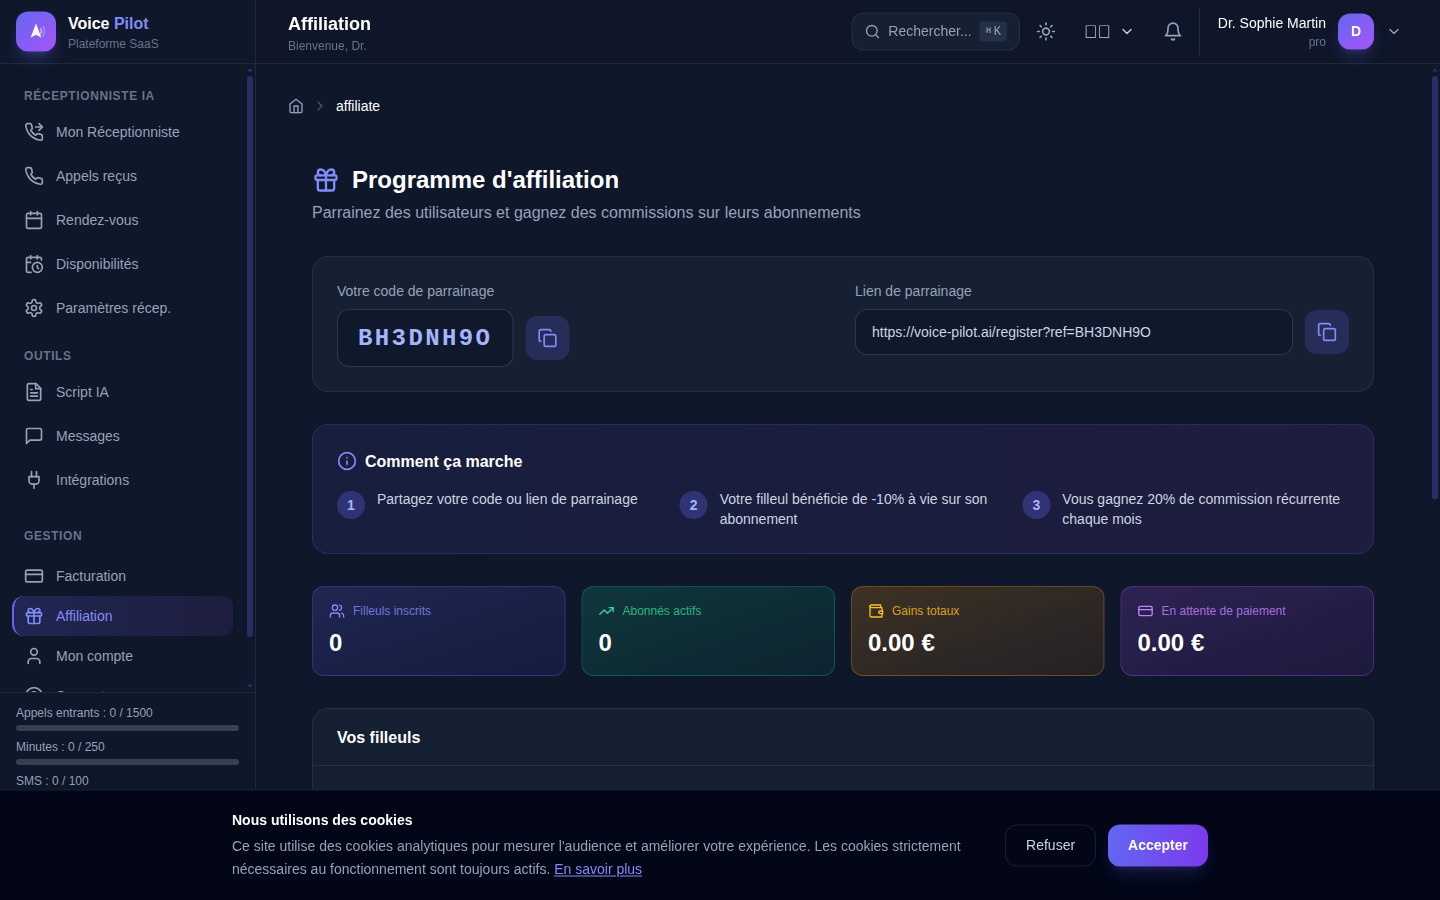Click the Vos filleuls heading

coord(379,737)
